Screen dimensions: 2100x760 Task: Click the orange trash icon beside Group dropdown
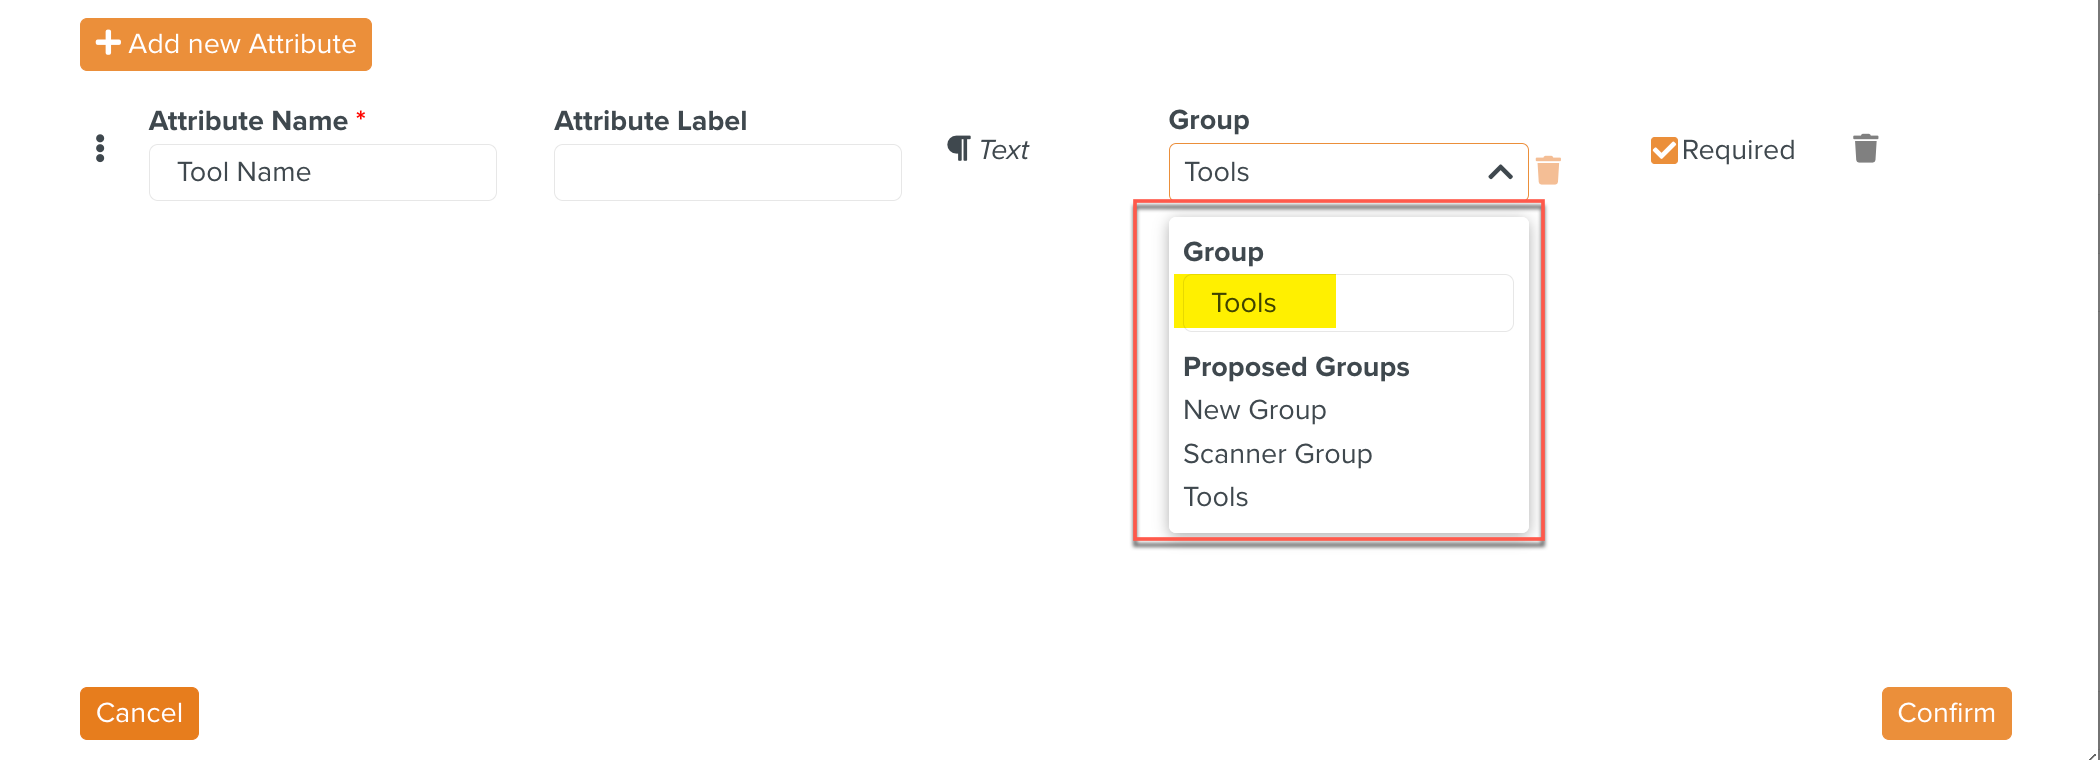click(x=1549, y=170)
